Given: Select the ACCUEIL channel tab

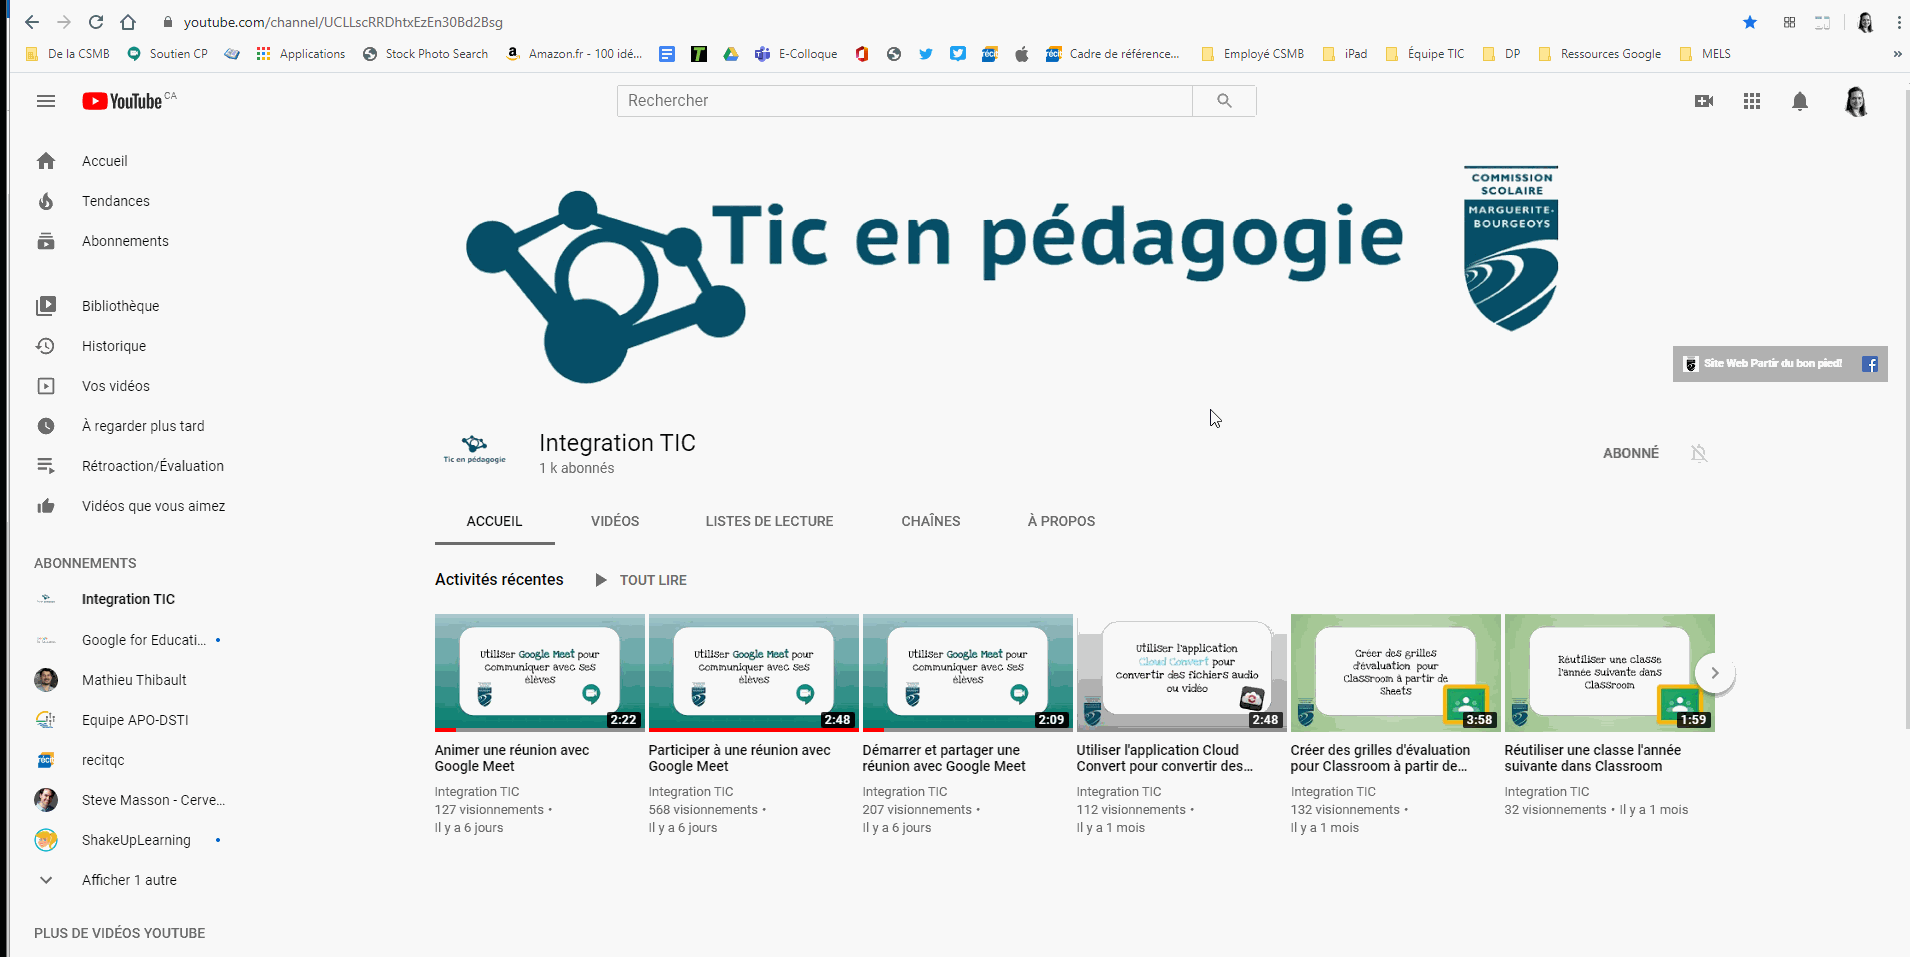Looking at the screenshot, I should (495, 521).
